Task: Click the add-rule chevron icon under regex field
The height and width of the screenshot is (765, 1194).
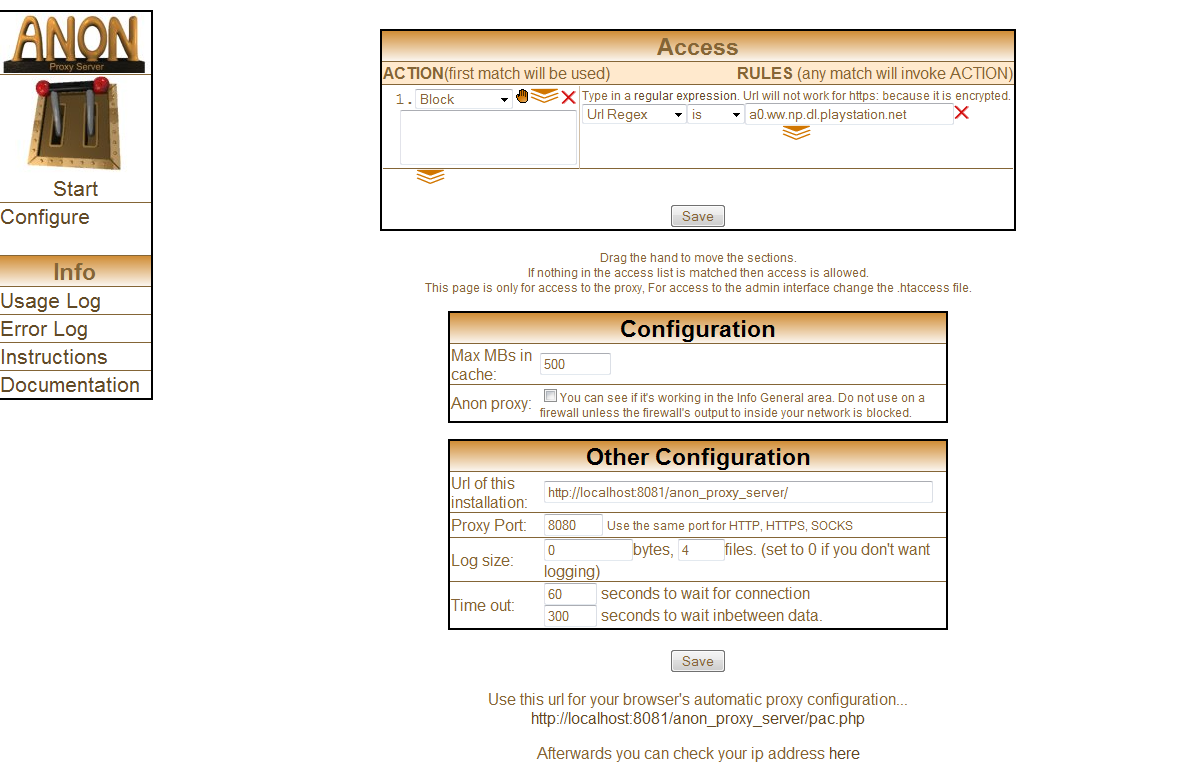Action: point(797,132)
